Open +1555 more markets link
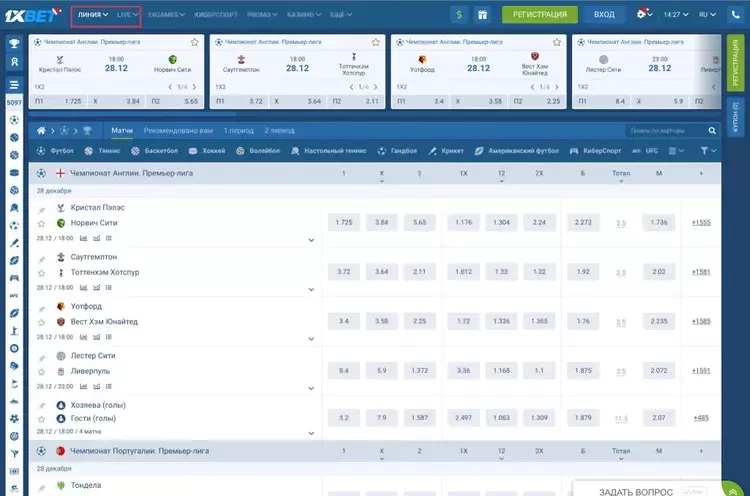This screenshot has width=750, height=496. coord(701,222)
